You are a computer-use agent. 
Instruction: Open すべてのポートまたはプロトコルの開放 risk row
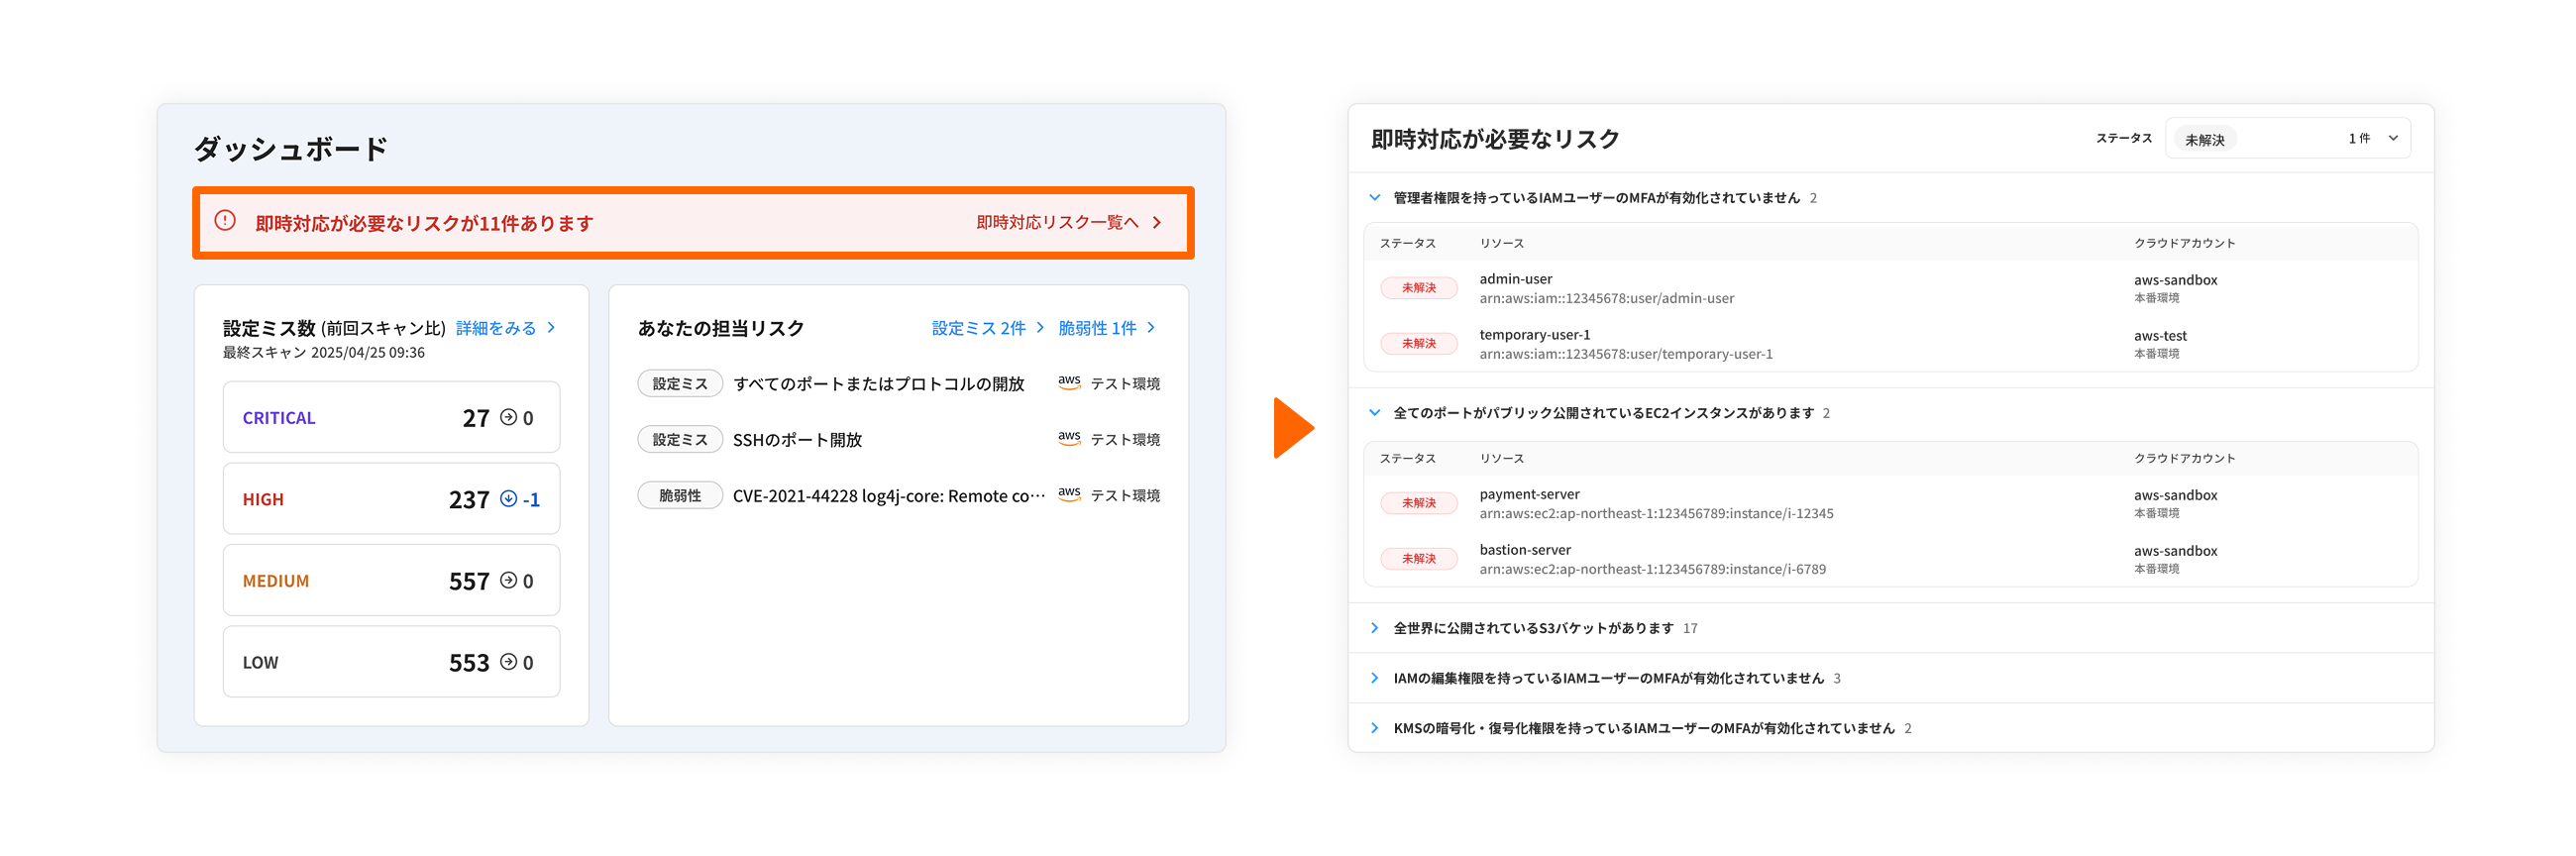coord(898,384)
